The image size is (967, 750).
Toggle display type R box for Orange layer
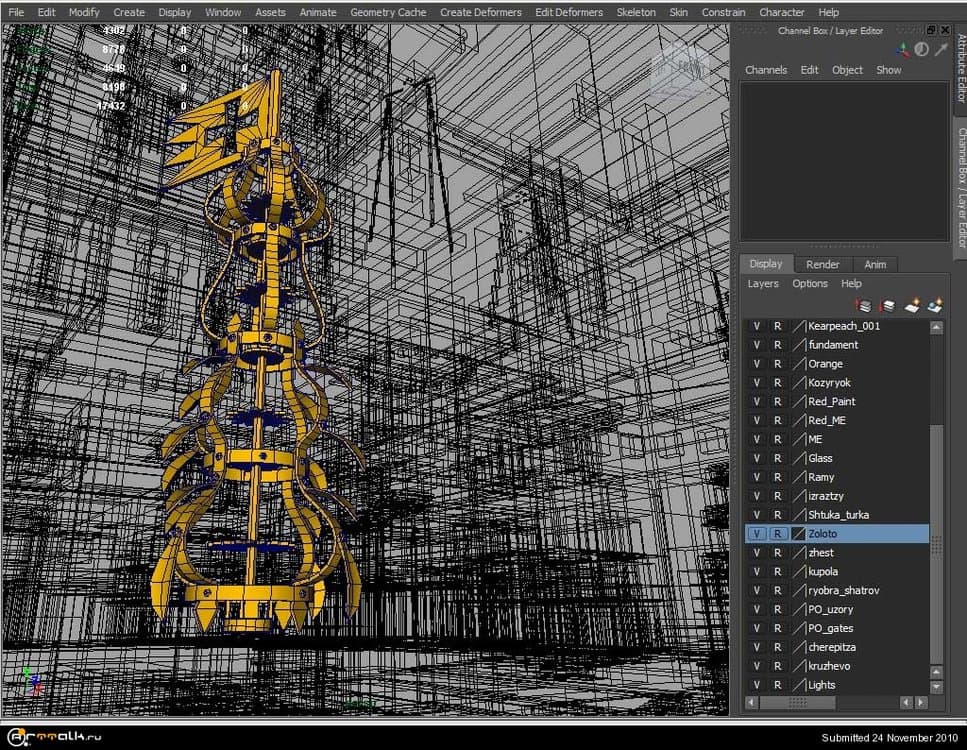778,364
